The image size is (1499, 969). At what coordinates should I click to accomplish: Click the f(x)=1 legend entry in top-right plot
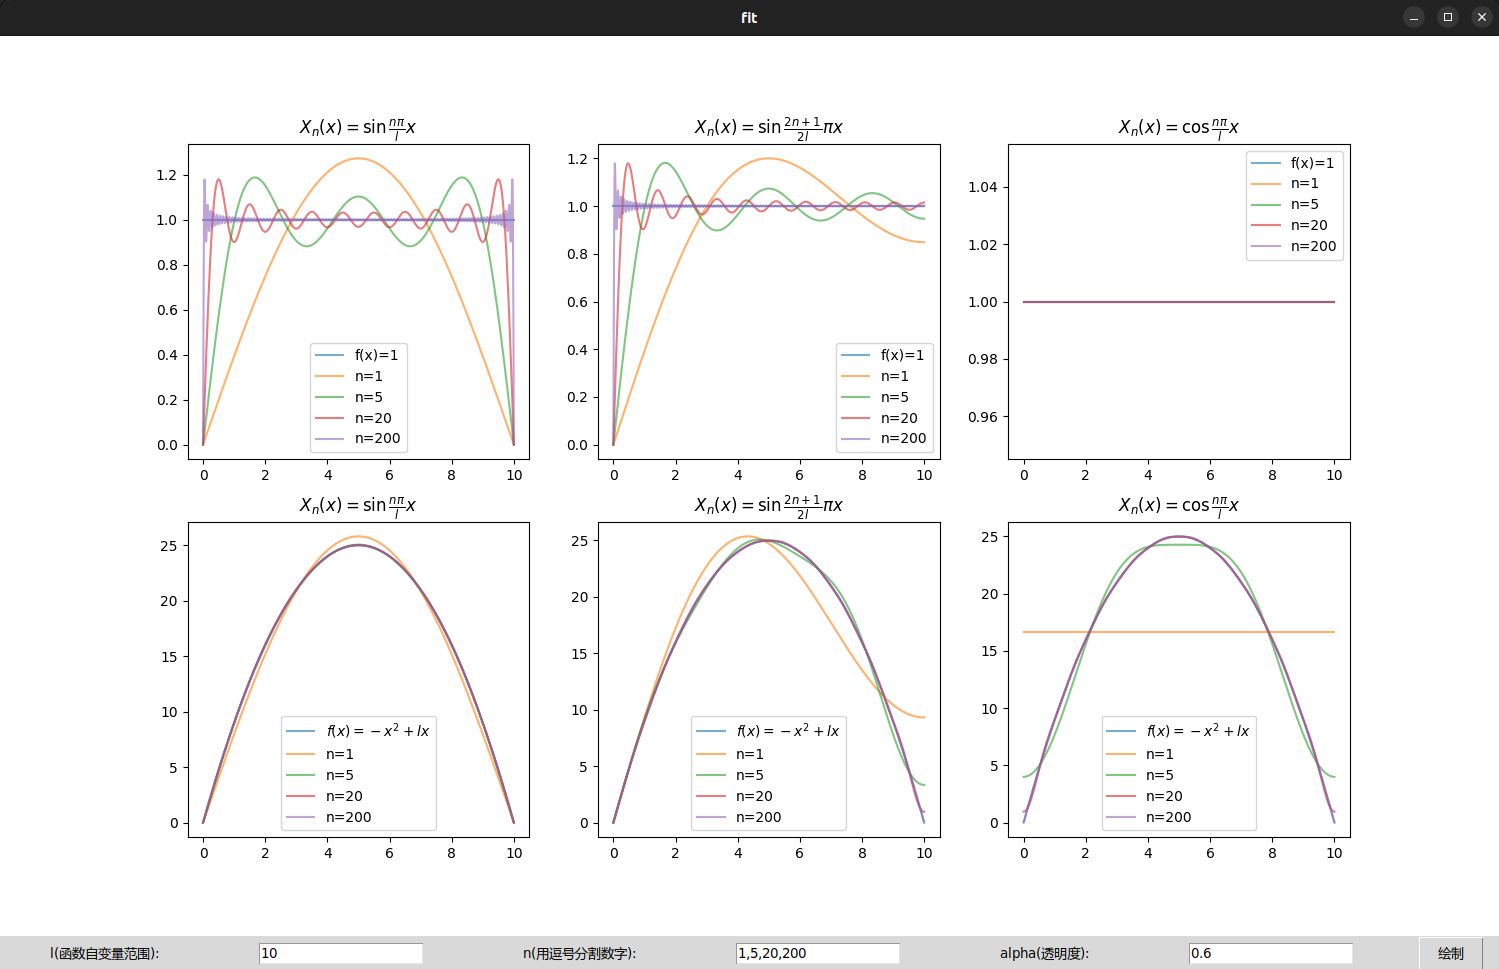coord(1292,163)
